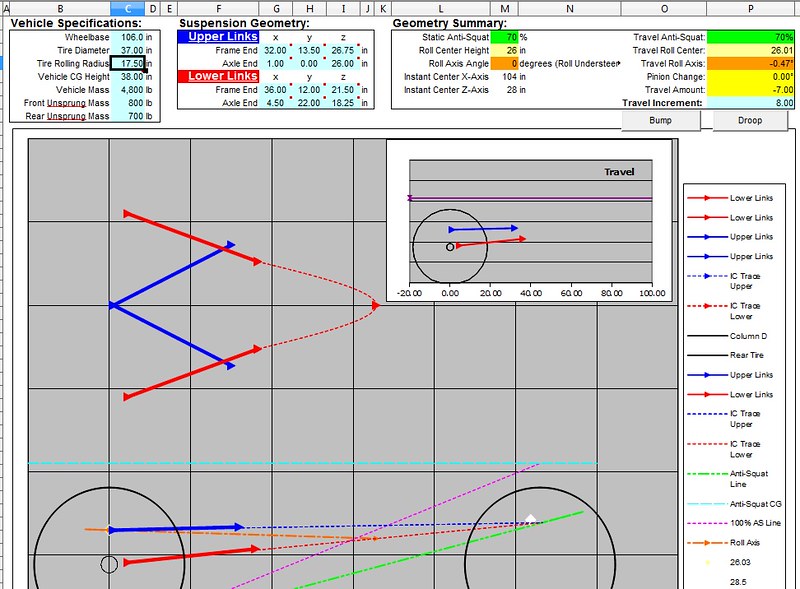Select Lower Links Axle End y value 22.00
This screenshot has height=589, width=800.
point(309,103)
